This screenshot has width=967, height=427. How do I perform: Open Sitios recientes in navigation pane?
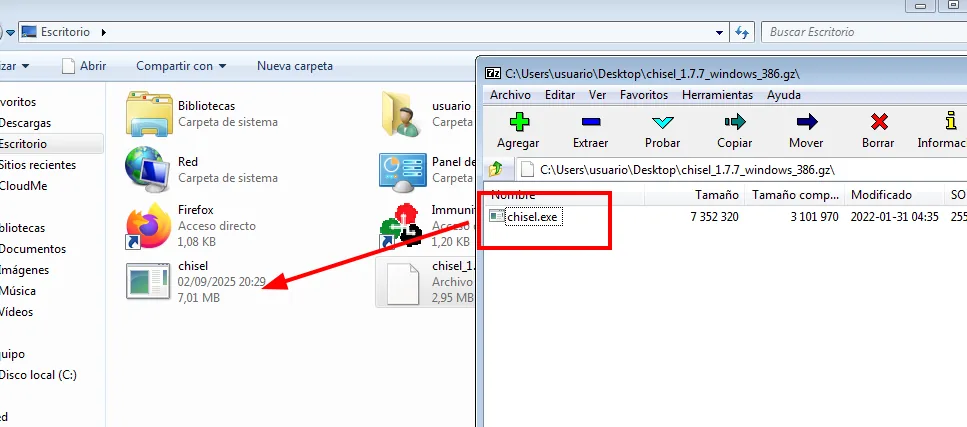pos(38,165)
